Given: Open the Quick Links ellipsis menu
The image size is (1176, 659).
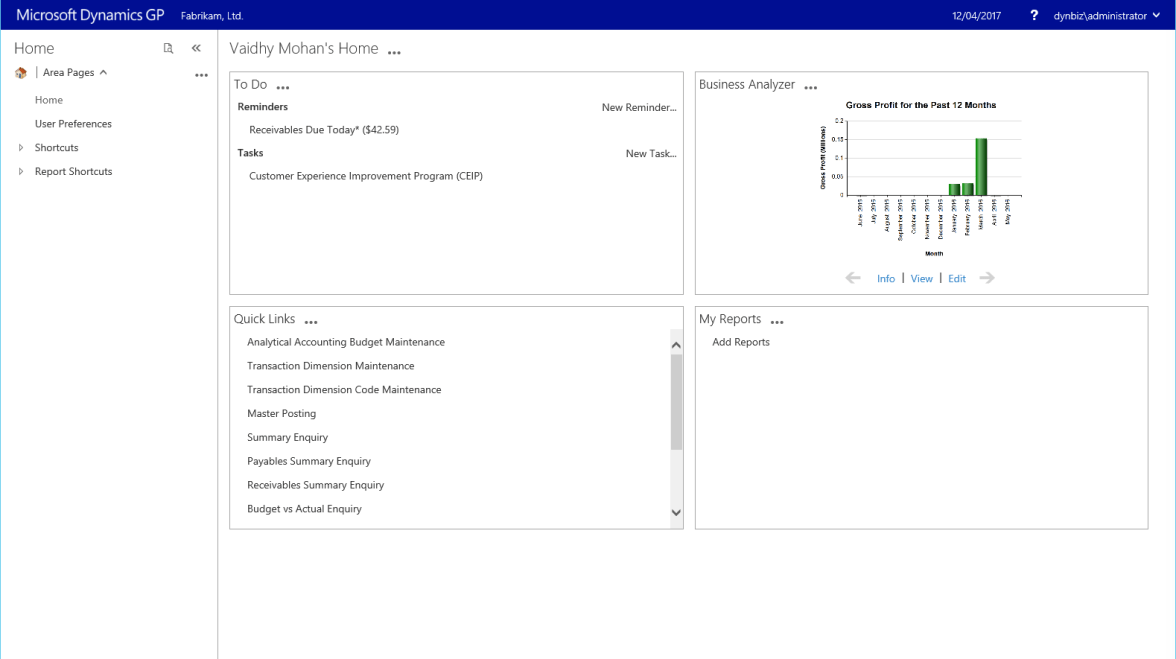Looking at the screenshot, I should 311,322.
